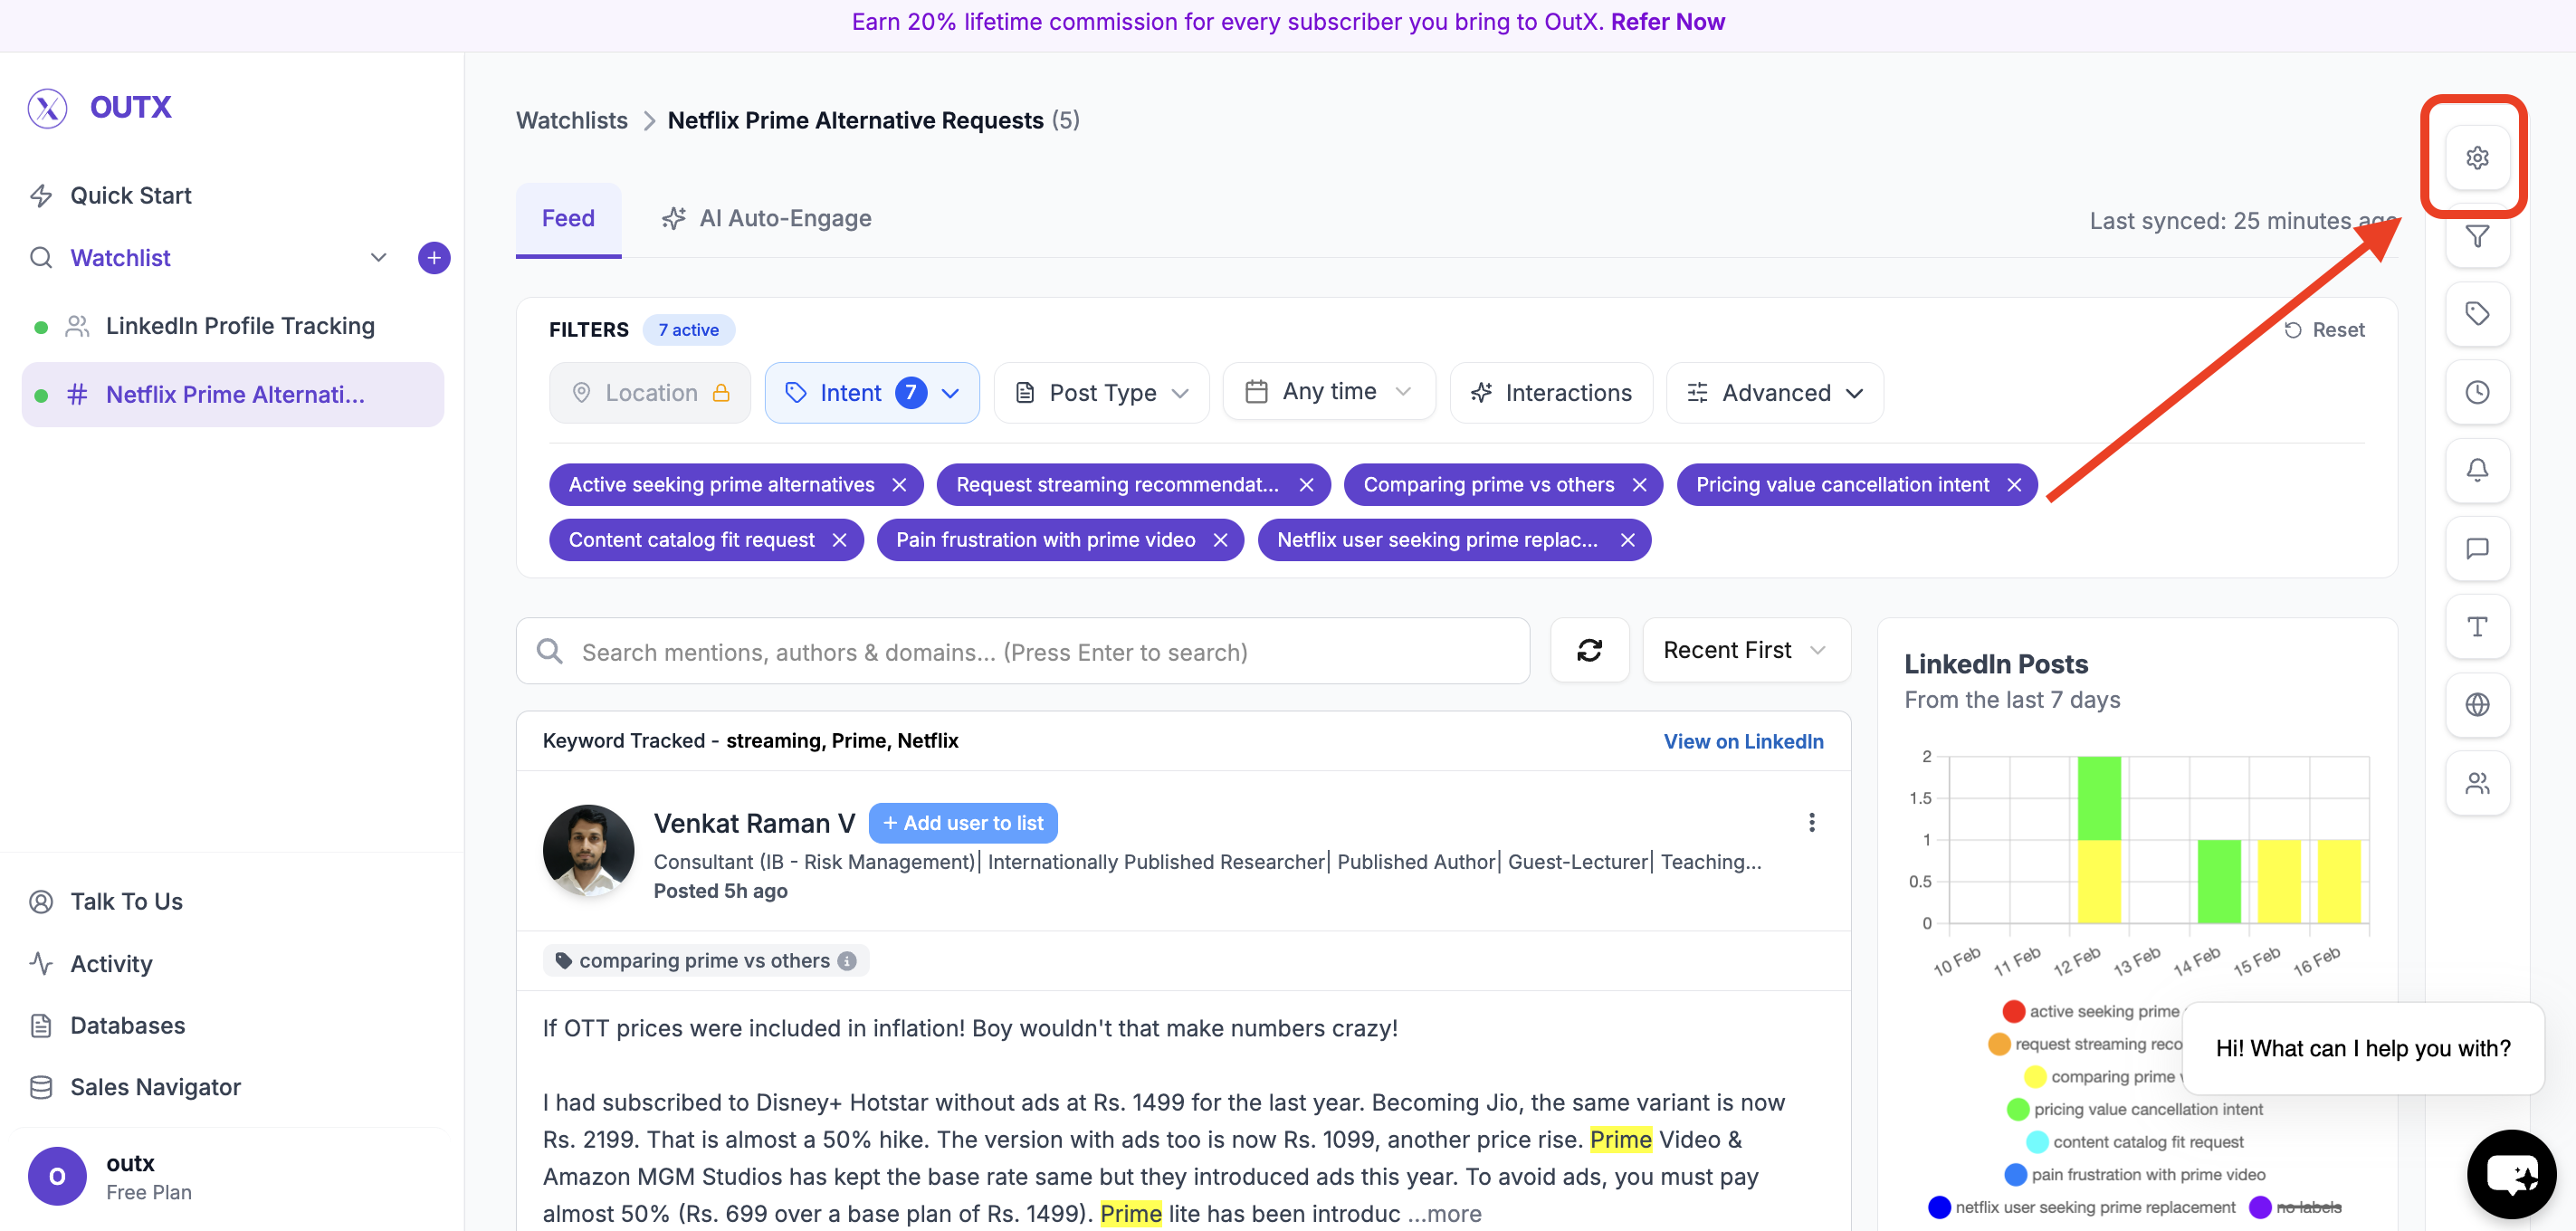Switch to the AI Auto-Engage tab
This screenshot has width=2576, height=1231.
pos(766,218)
